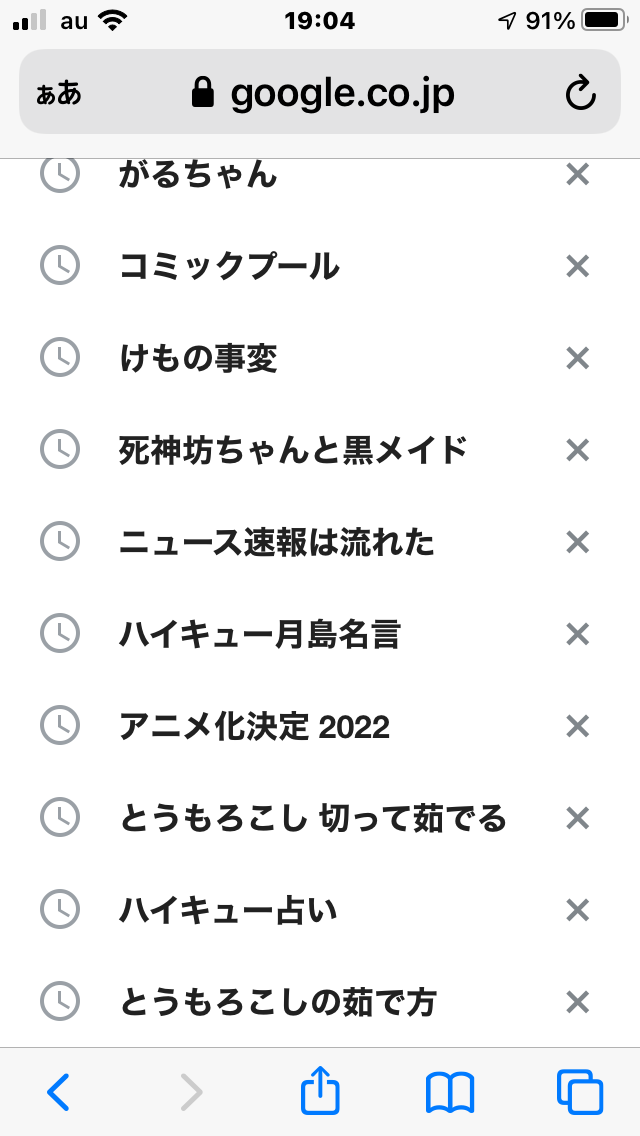
Task: Open the Safari share sheet
Action: [319, 1092]
